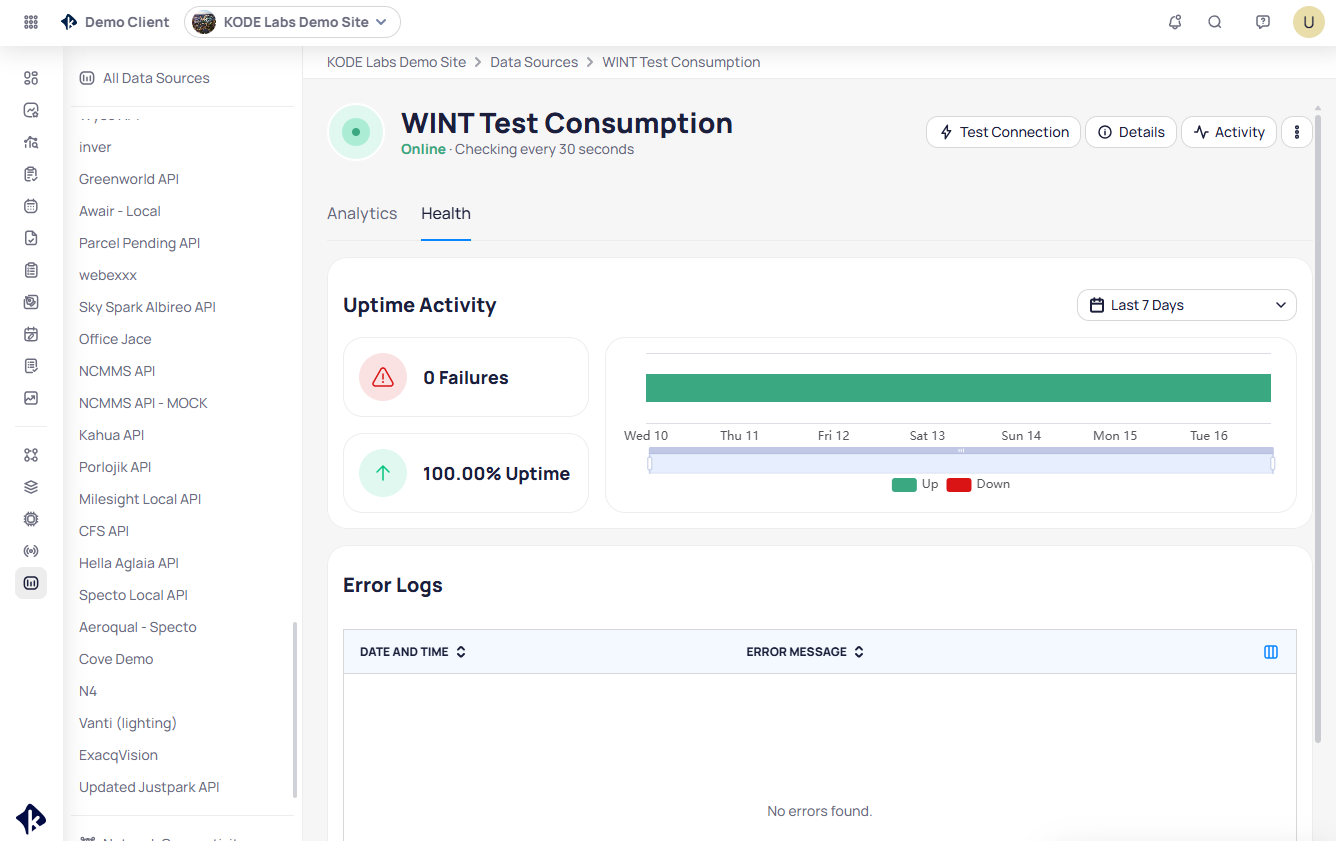Open the notifications bell

pos(1175,22)
